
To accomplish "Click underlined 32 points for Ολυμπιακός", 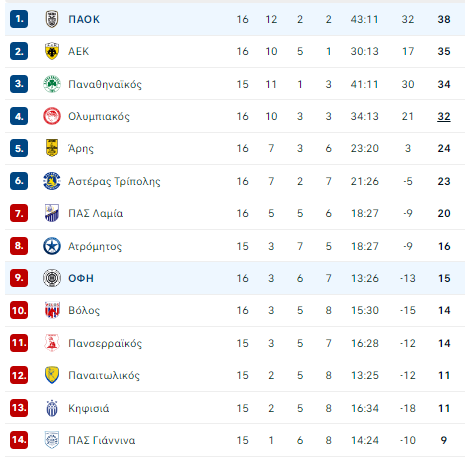I will [444, 117].
